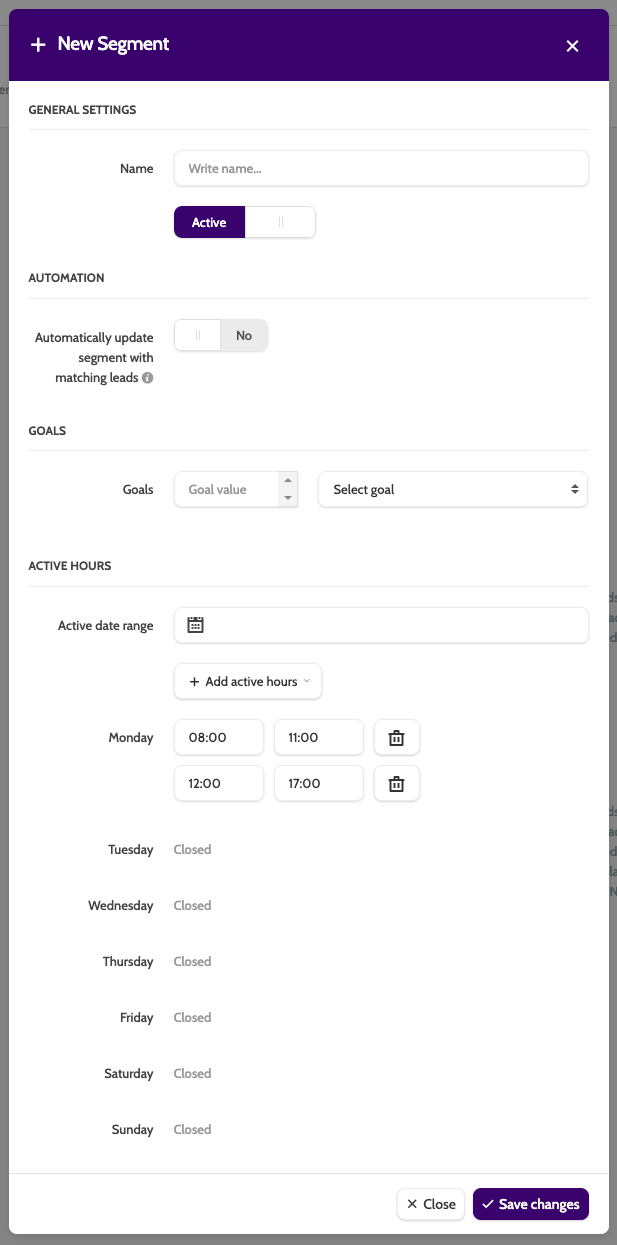
Task: Click the Save changes button
Action: (530, 1204)
